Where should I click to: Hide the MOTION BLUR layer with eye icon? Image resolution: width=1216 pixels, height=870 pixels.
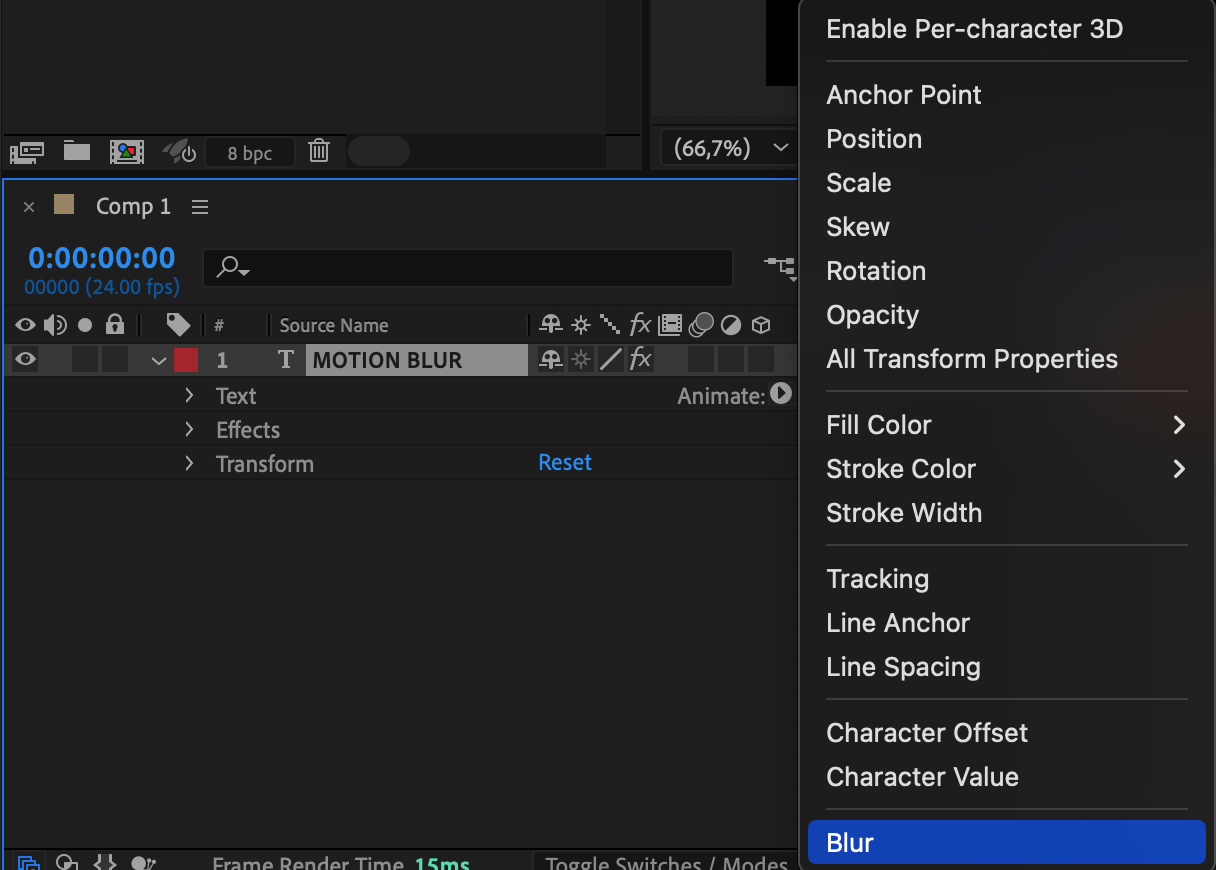(25, 360)
